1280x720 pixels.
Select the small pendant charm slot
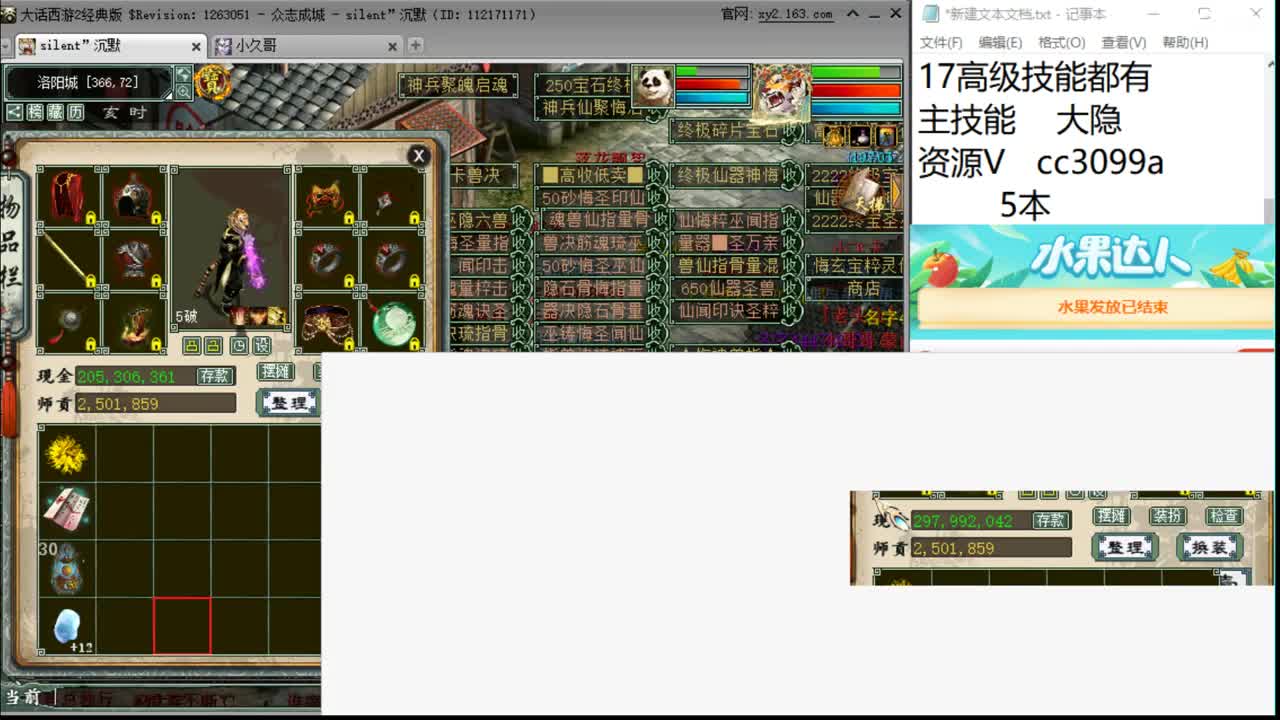pos(391,197)
